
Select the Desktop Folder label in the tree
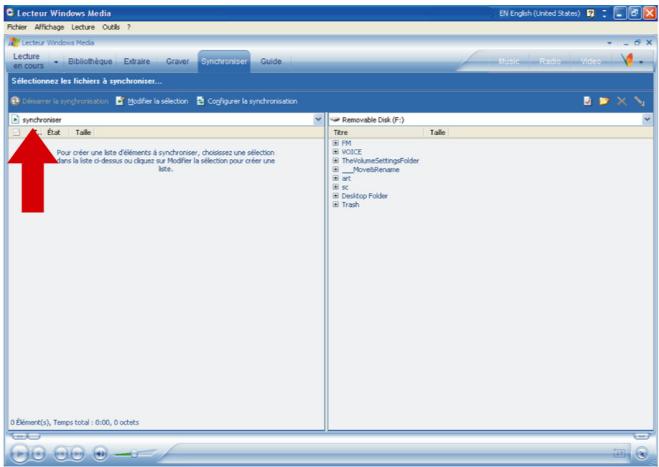[x=364, y=196]
